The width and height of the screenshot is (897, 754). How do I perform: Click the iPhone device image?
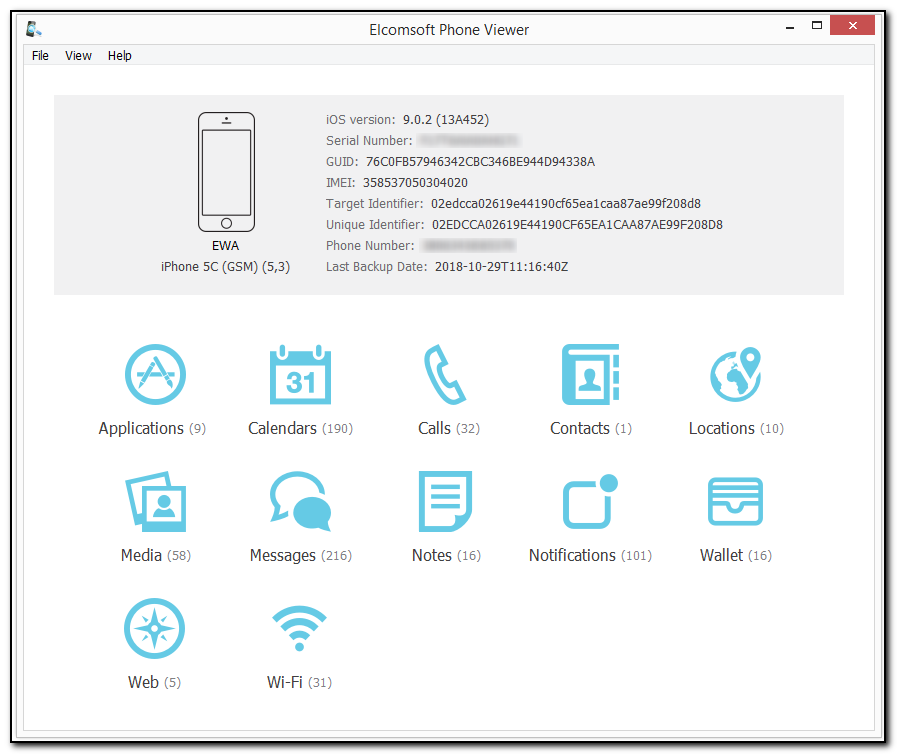tap(226, 172)
